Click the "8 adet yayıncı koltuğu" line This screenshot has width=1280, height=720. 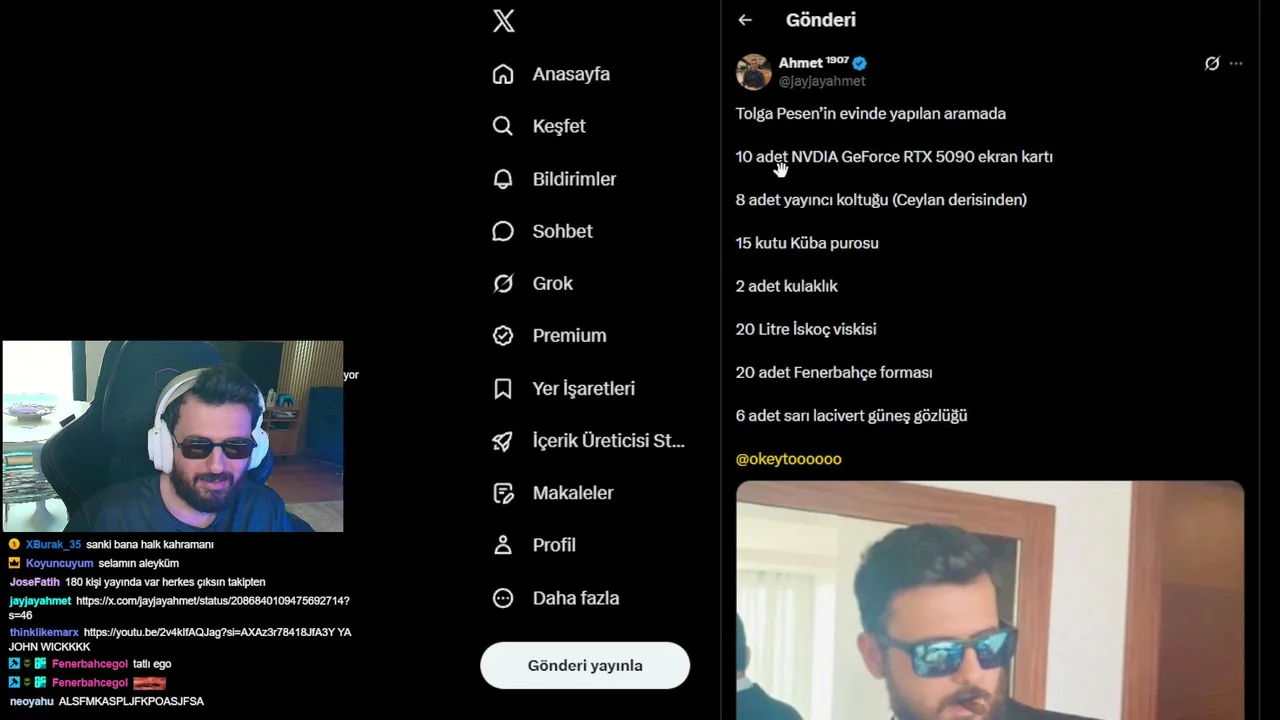[x=881, y=200]
